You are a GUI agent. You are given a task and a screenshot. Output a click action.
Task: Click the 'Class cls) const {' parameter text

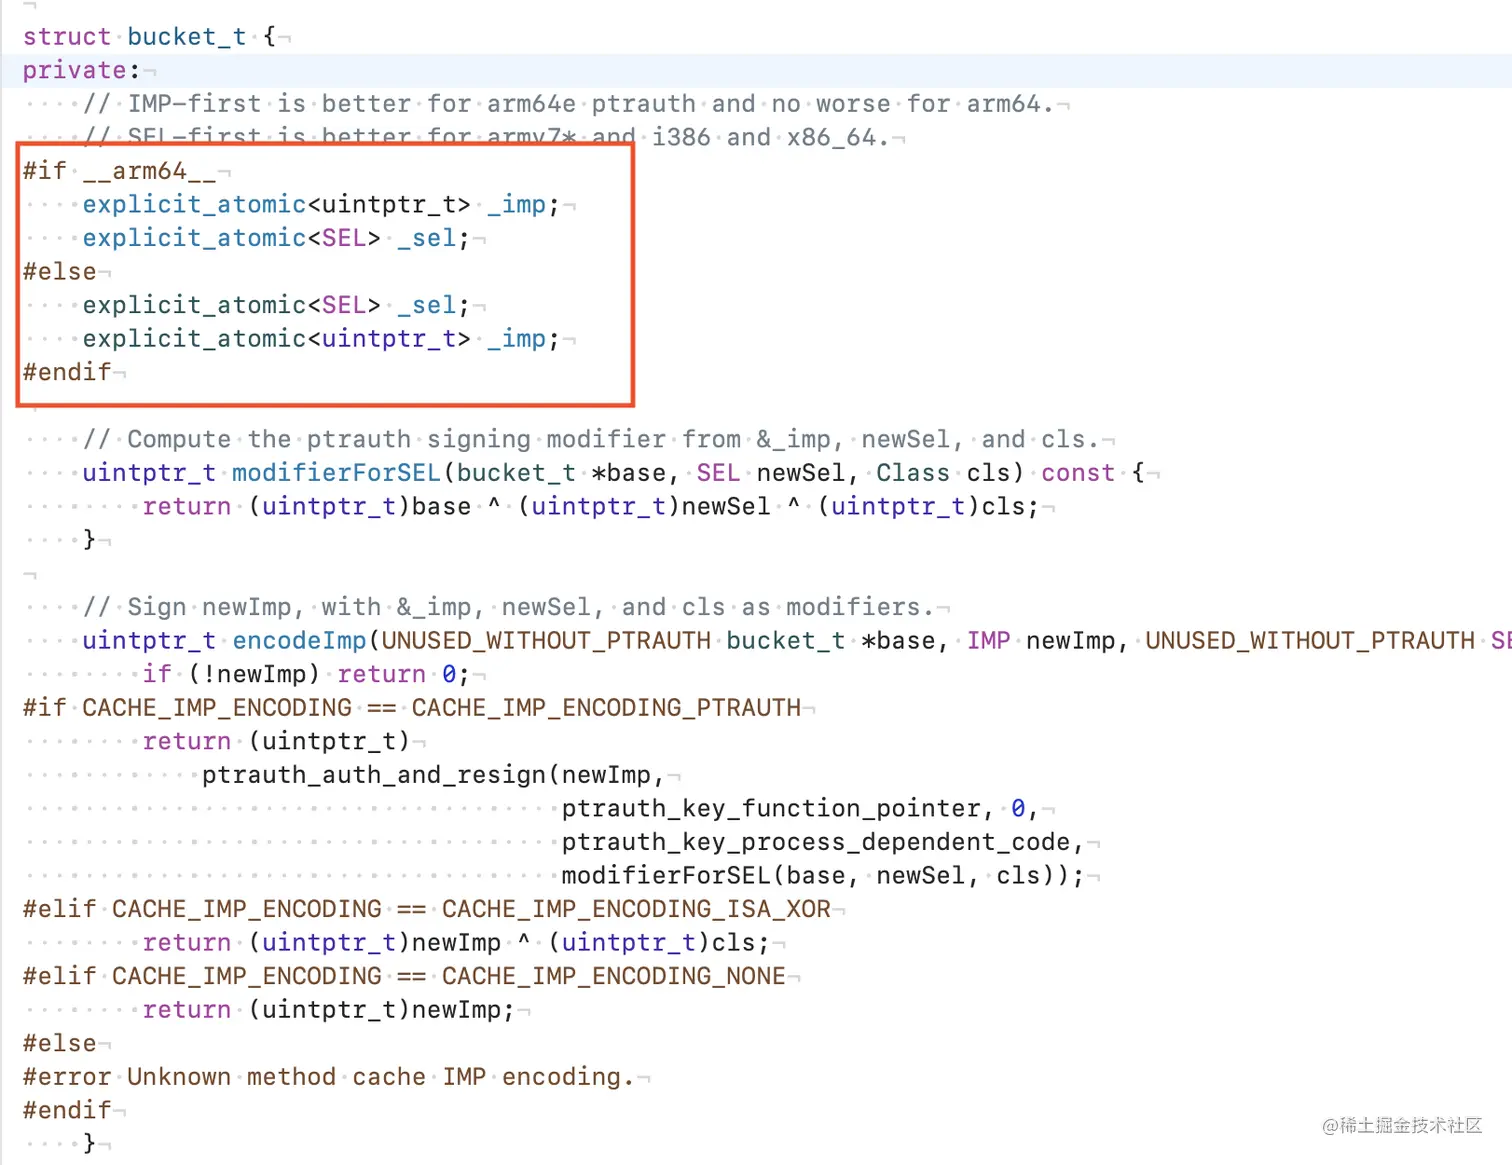click(x=1011, y=473)
